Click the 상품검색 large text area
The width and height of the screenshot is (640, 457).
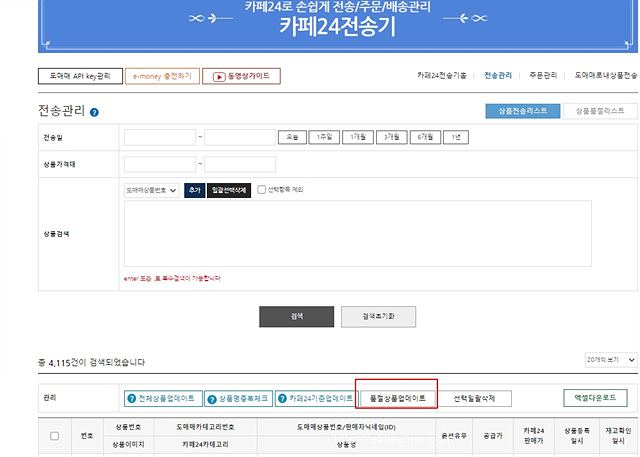pos(358,233)
